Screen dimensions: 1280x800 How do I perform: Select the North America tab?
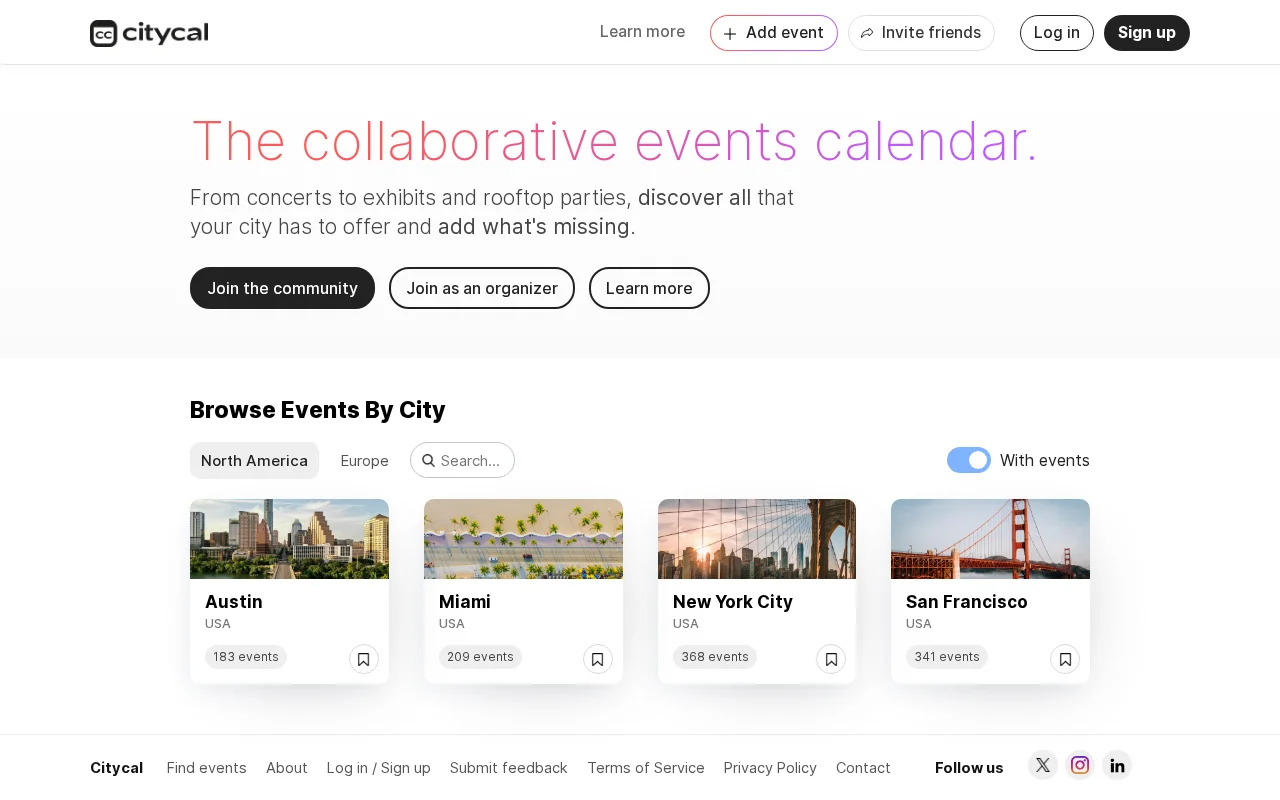click(254, 460)
